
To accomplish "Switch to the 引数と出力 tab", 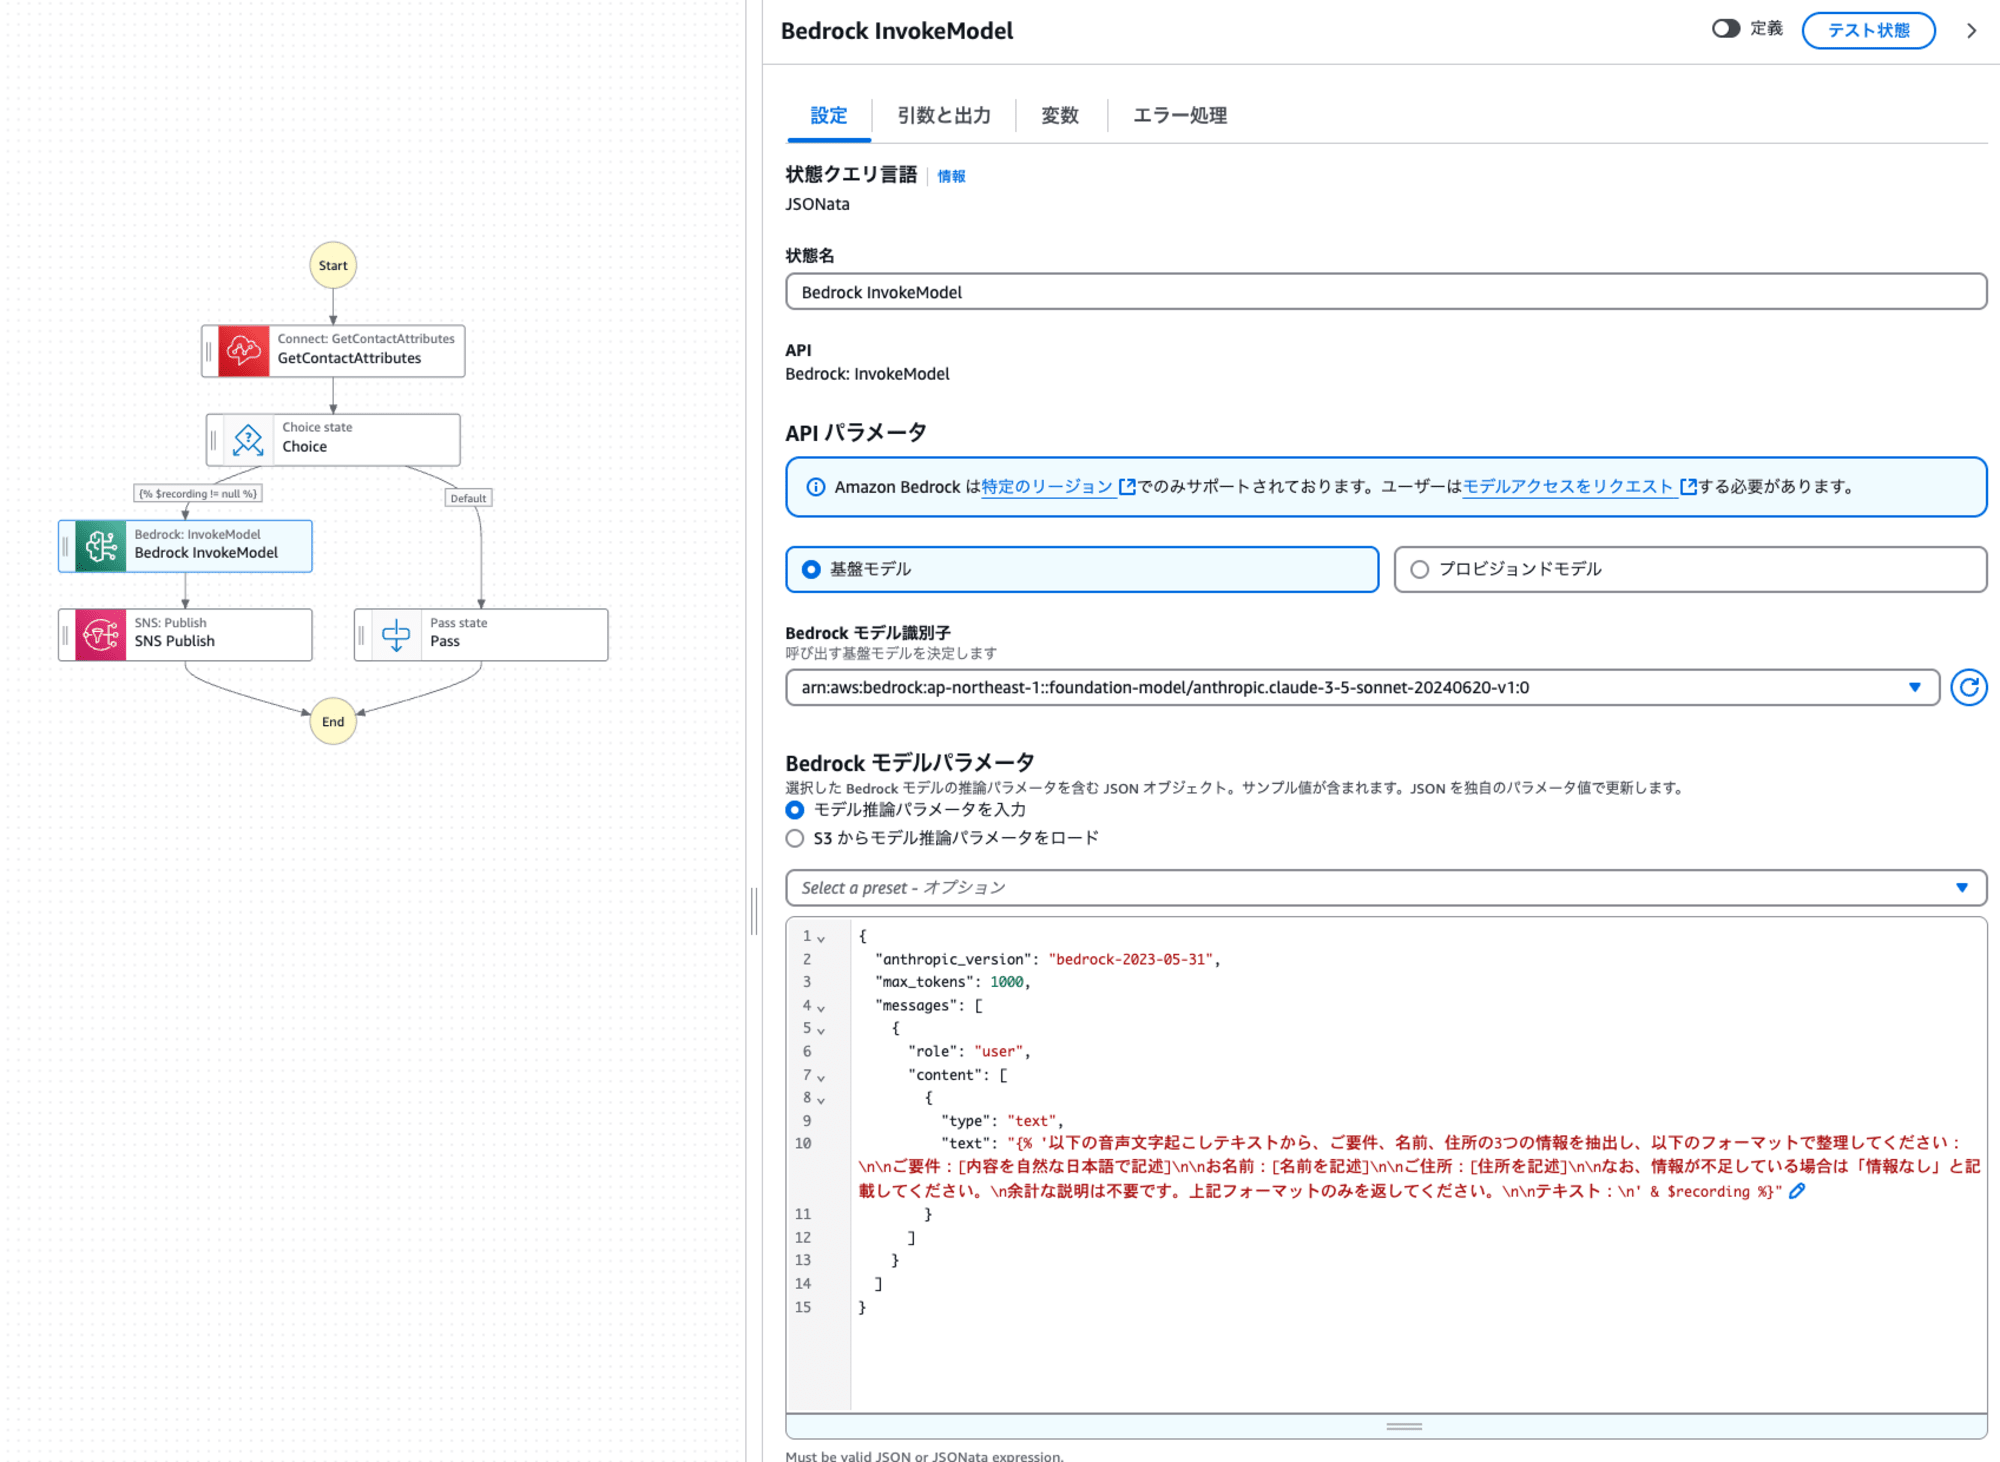I will 944,116.
